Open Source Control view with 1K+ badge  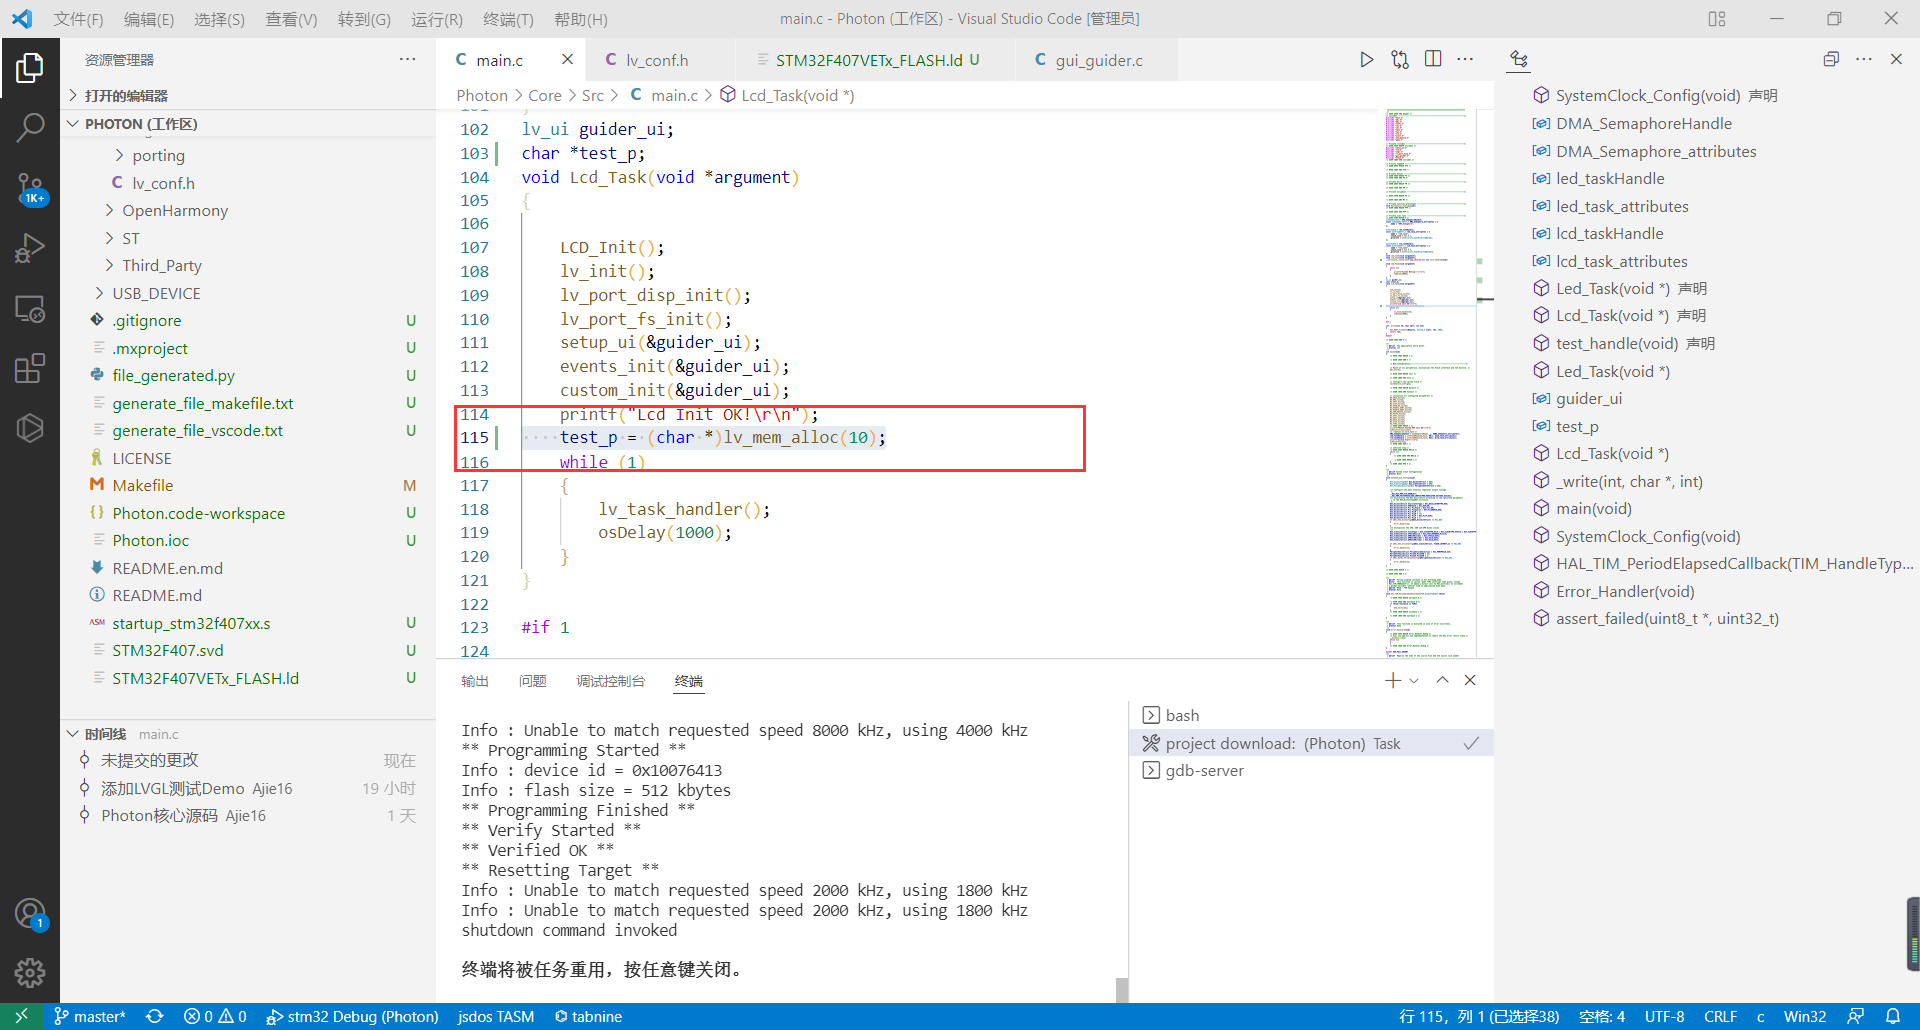pos(30,188)
